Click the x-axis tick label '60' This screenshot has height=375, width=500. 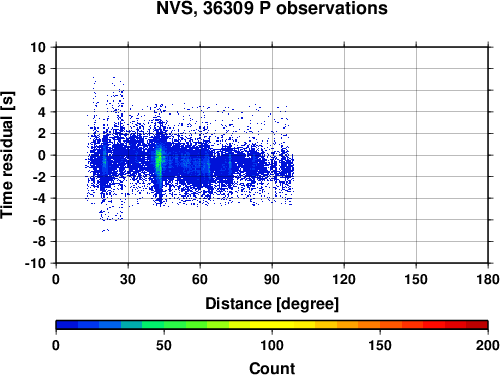pos(200,279)
